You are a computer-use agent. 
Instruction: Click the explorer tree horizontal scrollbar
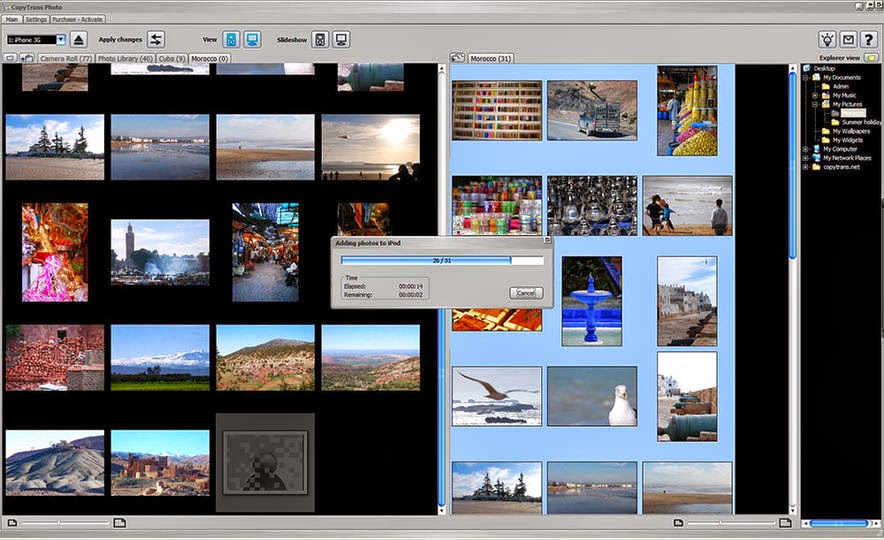click(839, 523)
